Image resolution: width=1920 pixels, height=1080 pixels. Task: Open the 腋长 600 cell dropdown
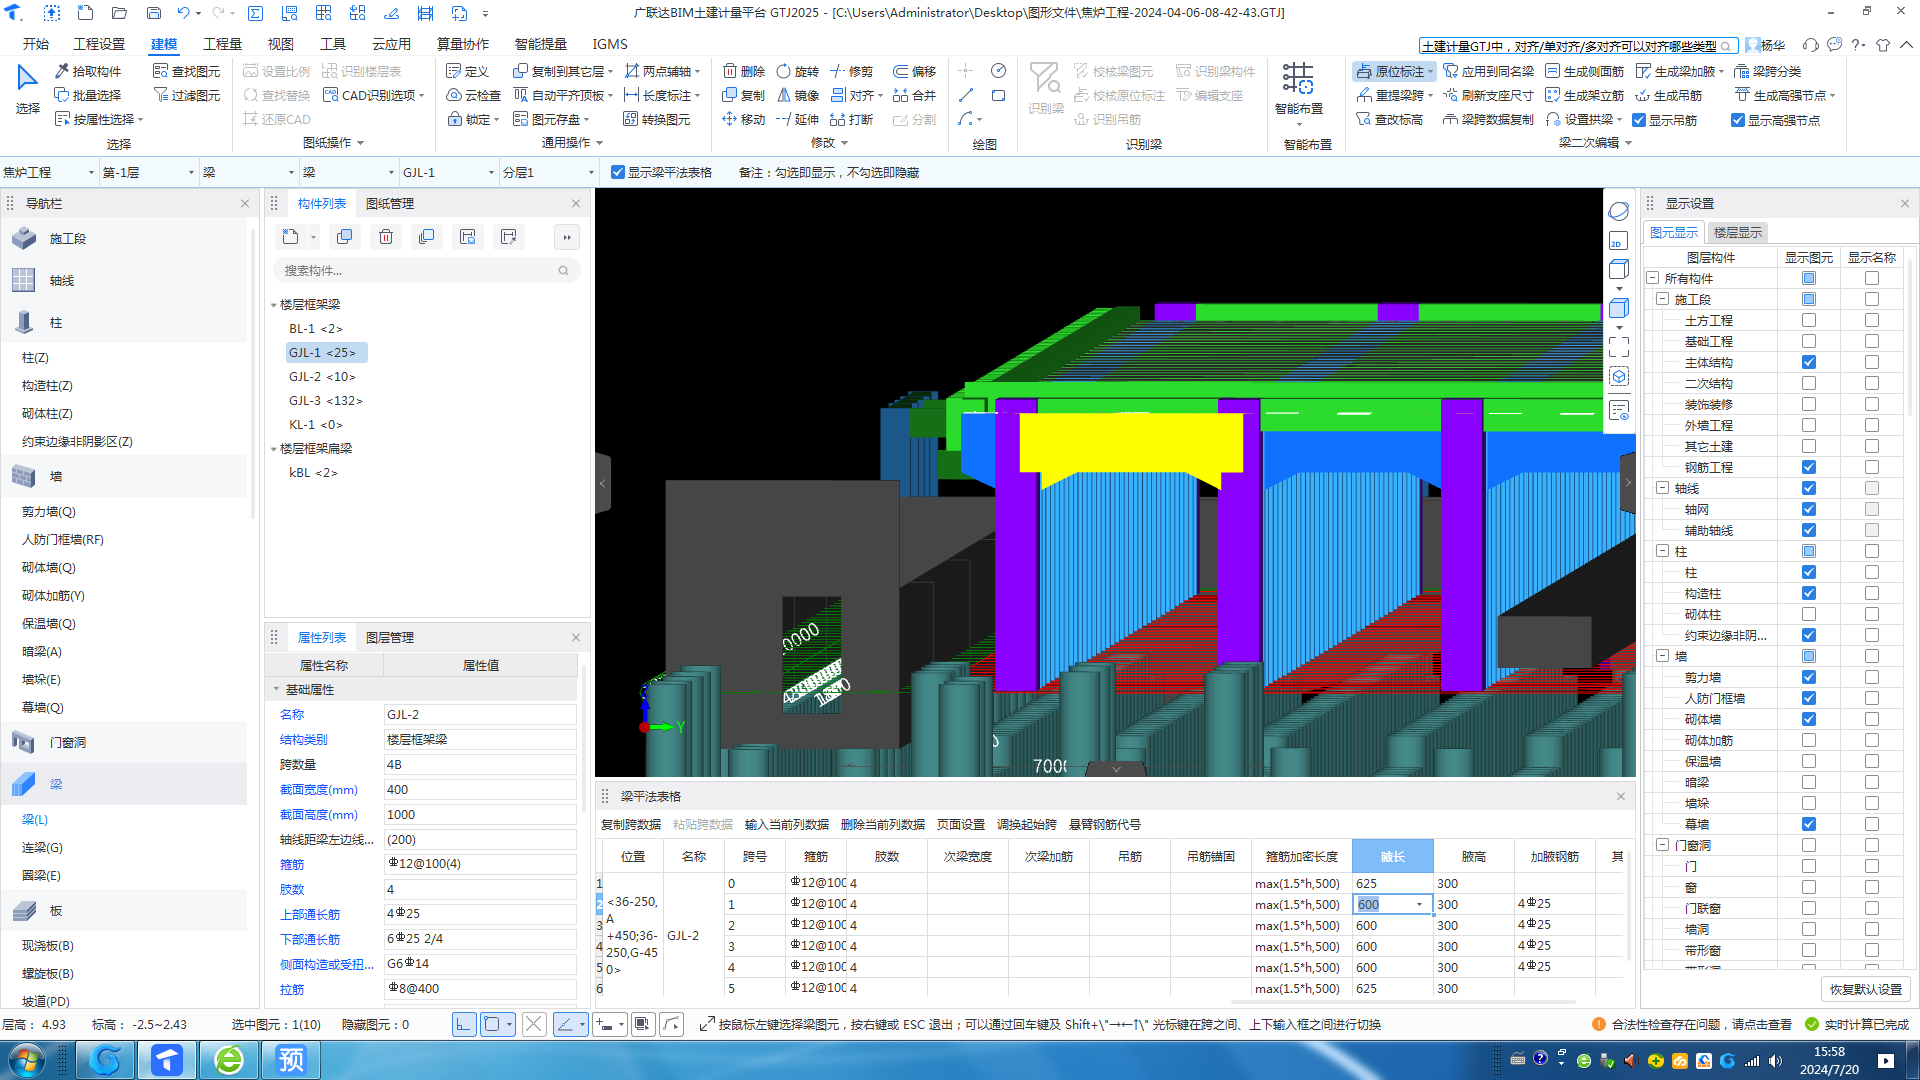click(x=1420, y=904)
